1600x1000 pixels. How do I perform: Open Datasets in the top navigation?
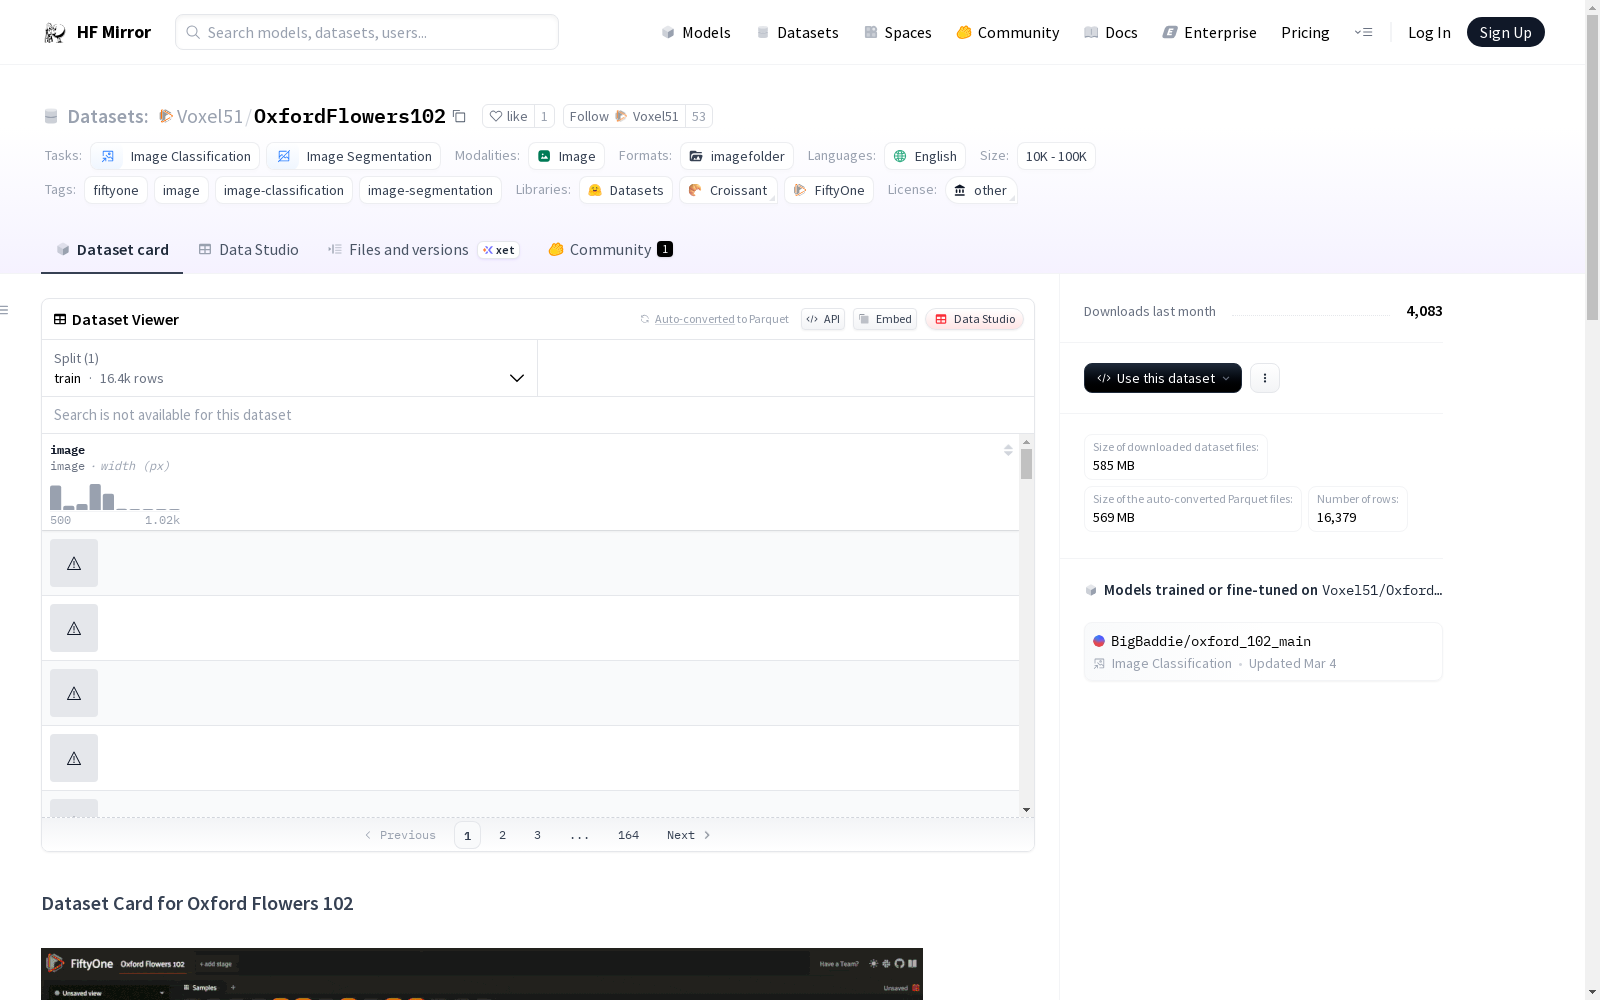pos(797,33)
